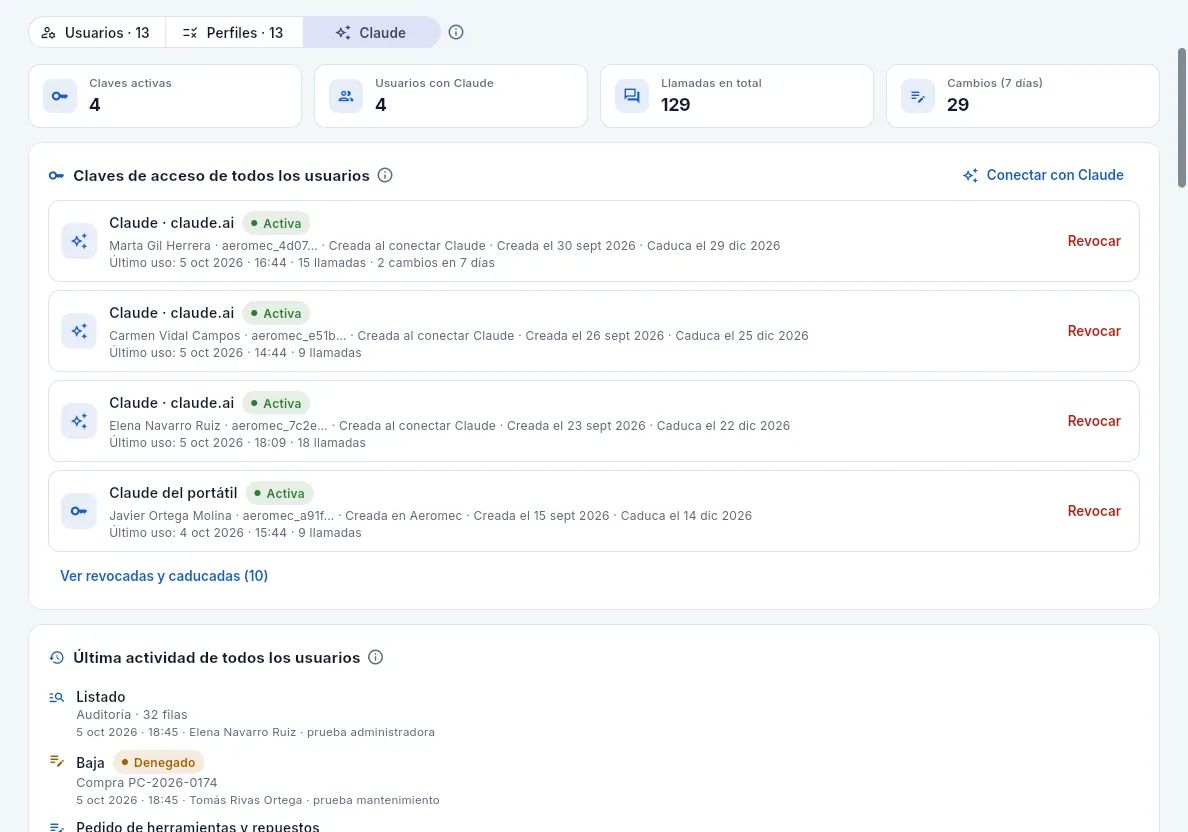
Task: Switch to the Usuarios · 13 tab
Action: point(97,33)
